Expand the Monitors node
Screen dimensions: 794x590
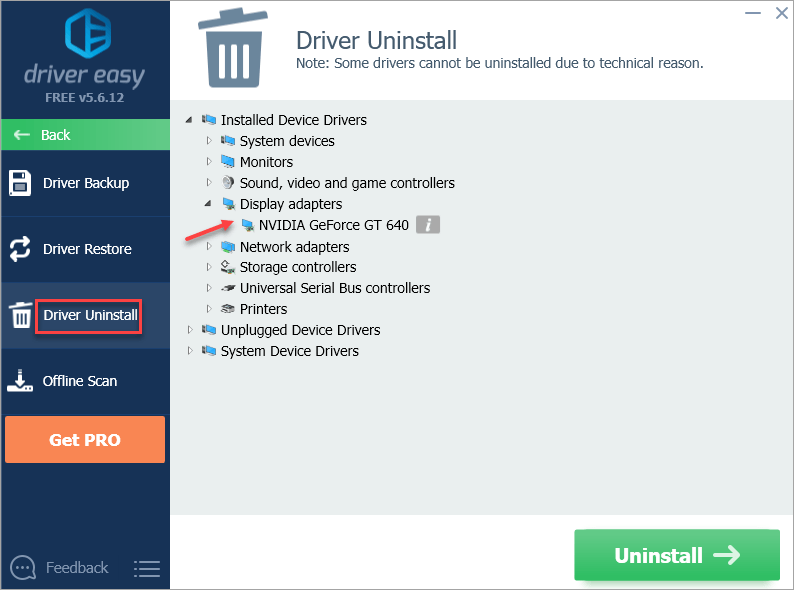click(x=209, y=162)
